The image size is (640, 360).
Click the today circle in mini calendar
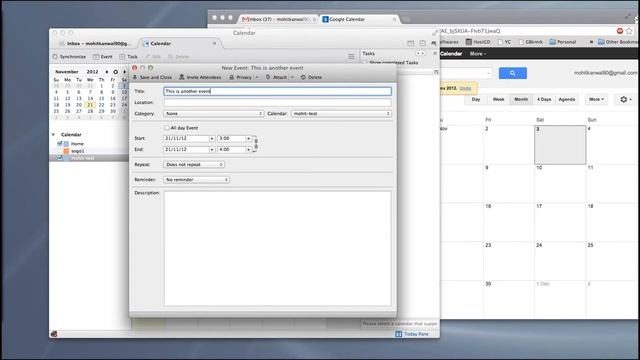pos(116,72)
